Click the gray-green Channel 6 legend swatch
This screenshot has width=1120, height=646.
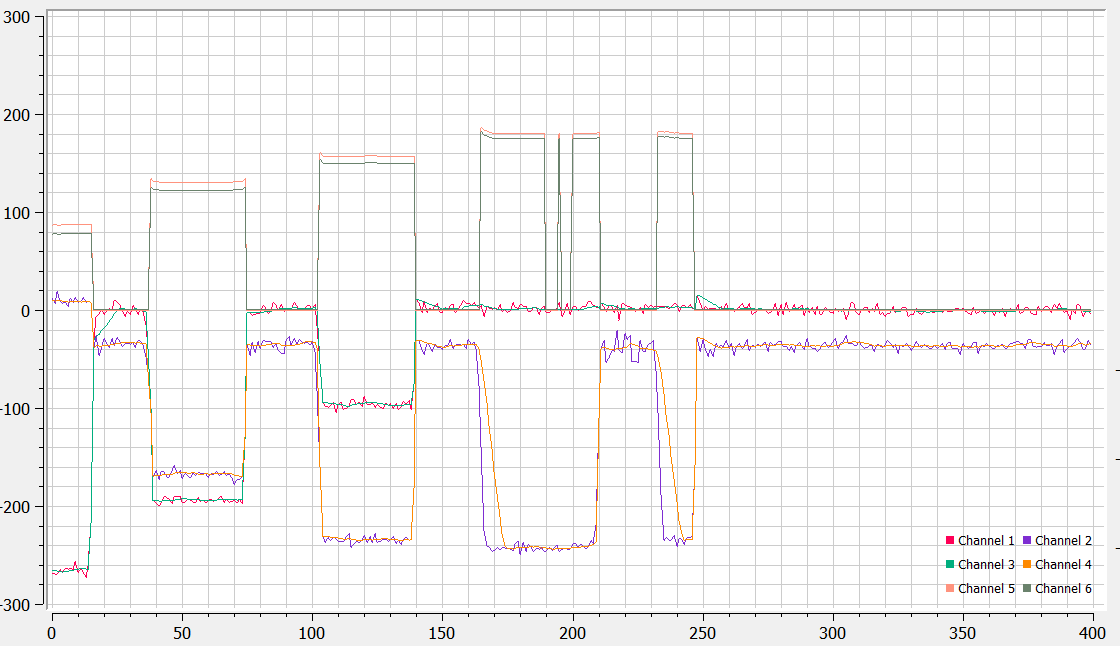pyautogui.click(x=1027, y=589)
